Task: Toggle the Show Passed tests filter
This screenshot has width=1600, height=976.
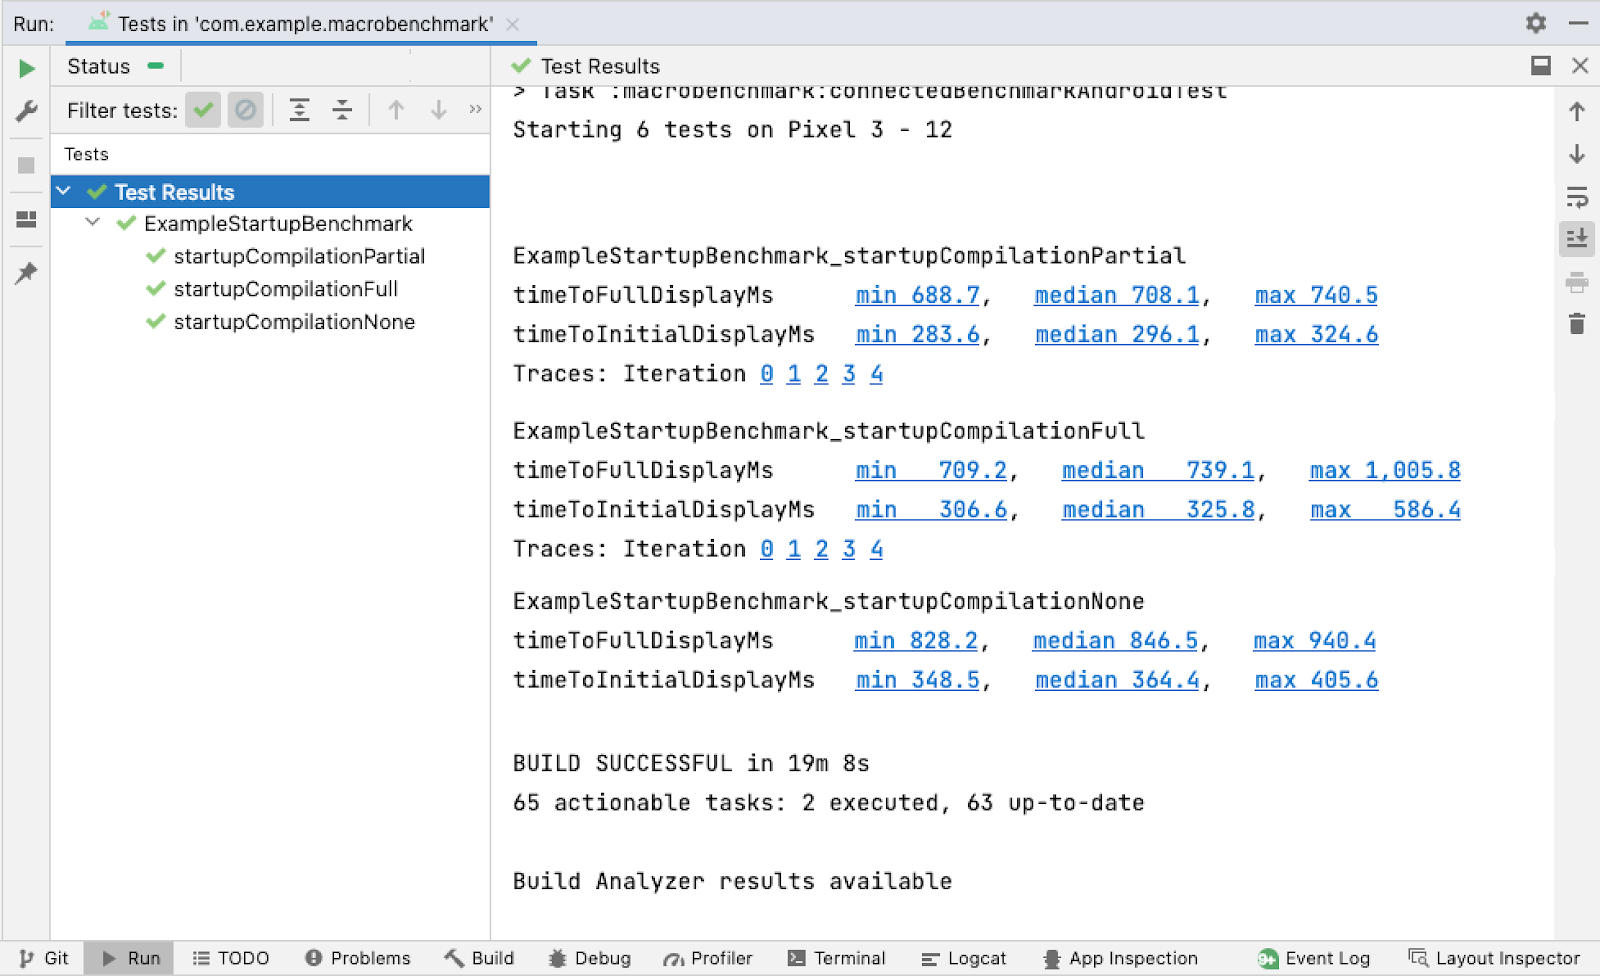Action: [203, 110]
